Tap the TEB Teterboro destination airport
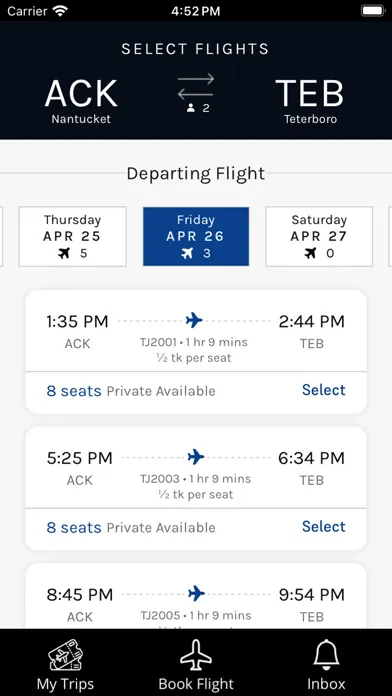392x696 pixels. click(310, 101)
